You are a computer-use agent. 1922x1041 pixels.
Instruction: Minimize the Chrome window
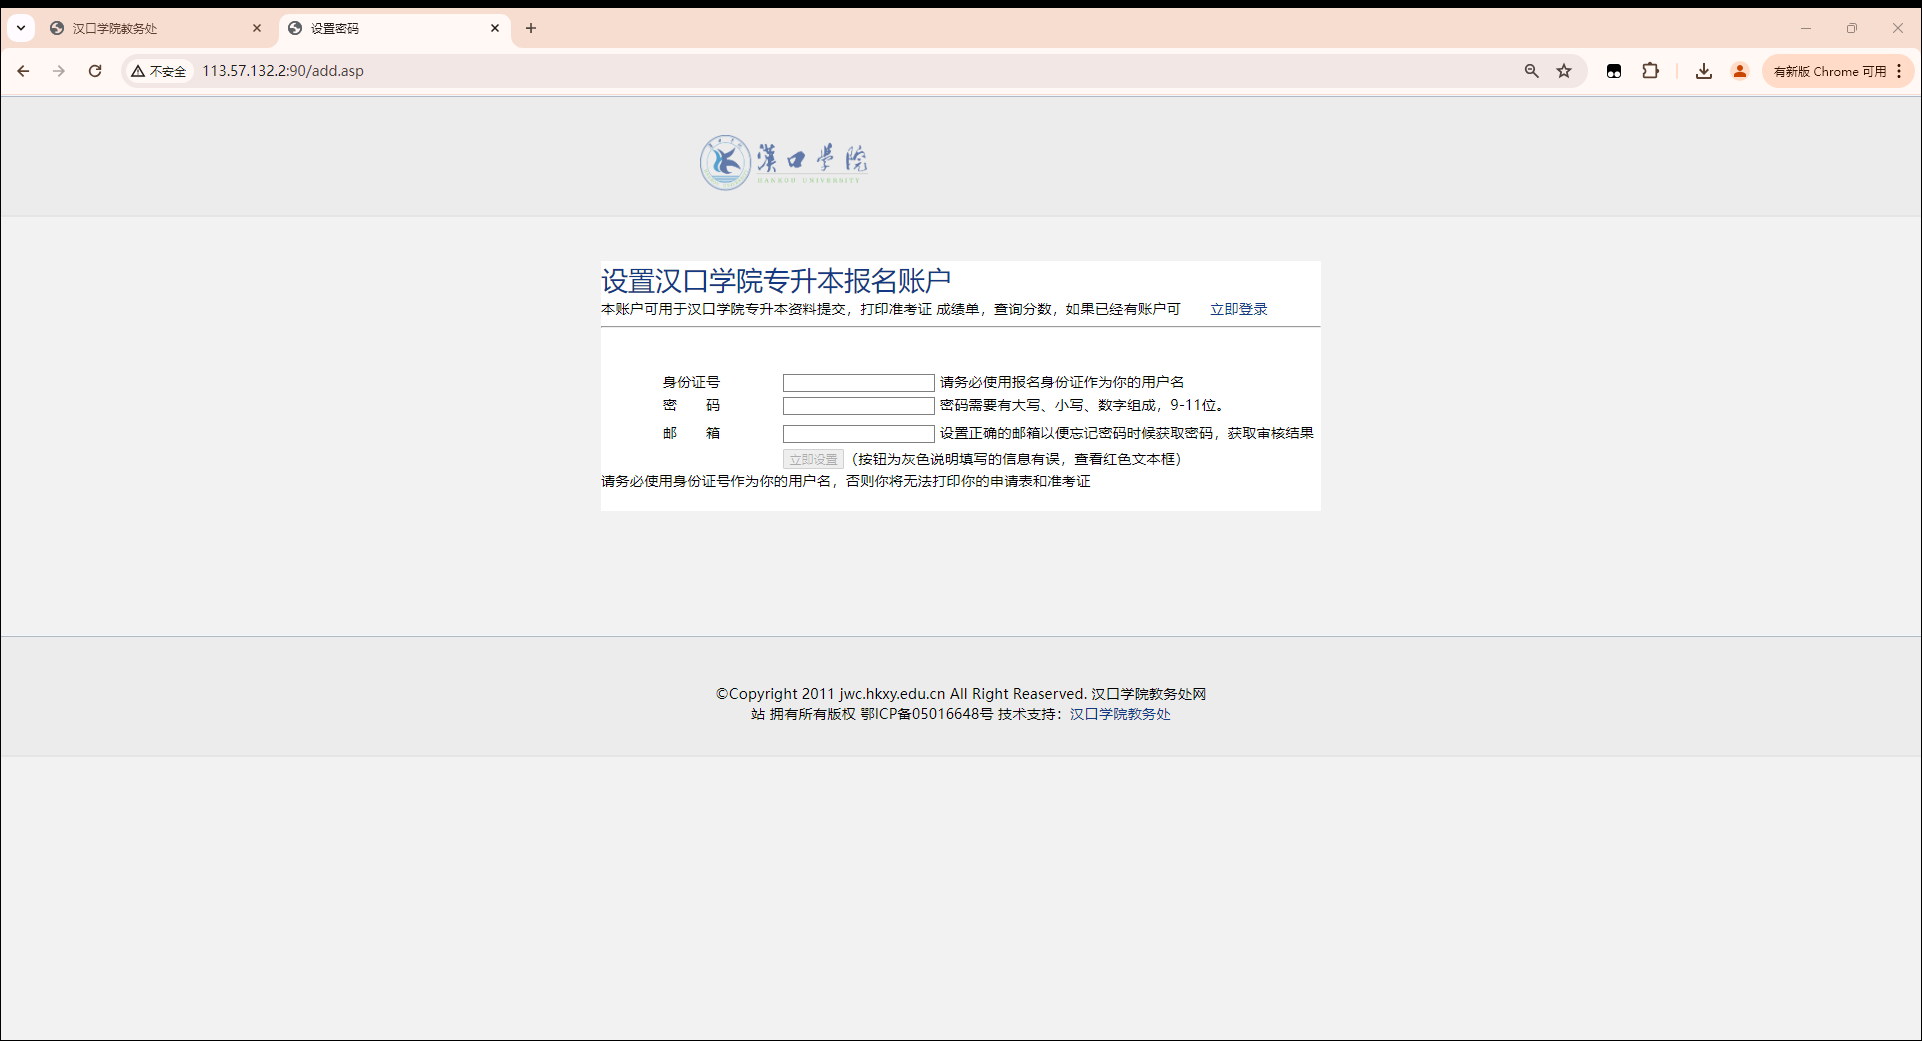pos(1806,28)
